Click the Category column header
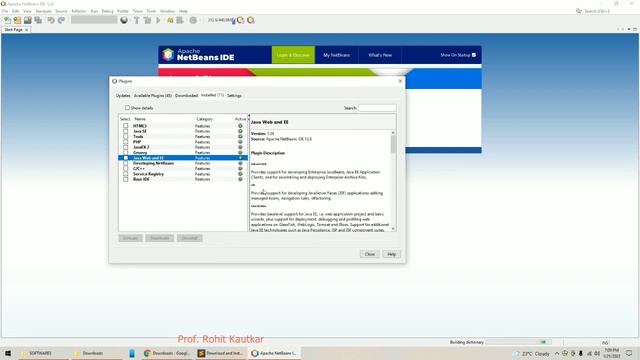640x360 pixels. tap(204, 119)
